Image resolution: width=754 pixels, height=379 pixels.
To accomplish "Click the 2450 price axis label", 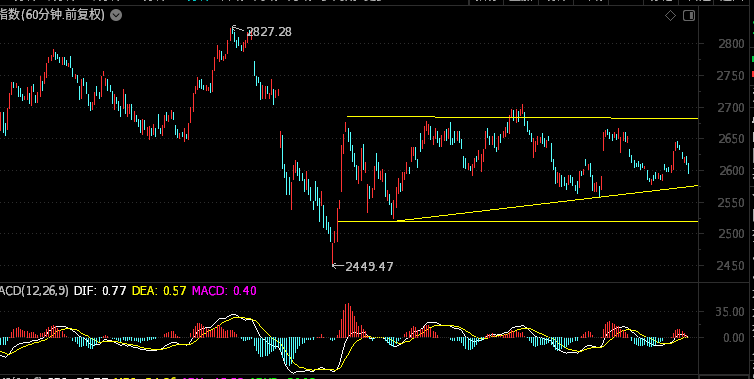I will coord(730,266).
